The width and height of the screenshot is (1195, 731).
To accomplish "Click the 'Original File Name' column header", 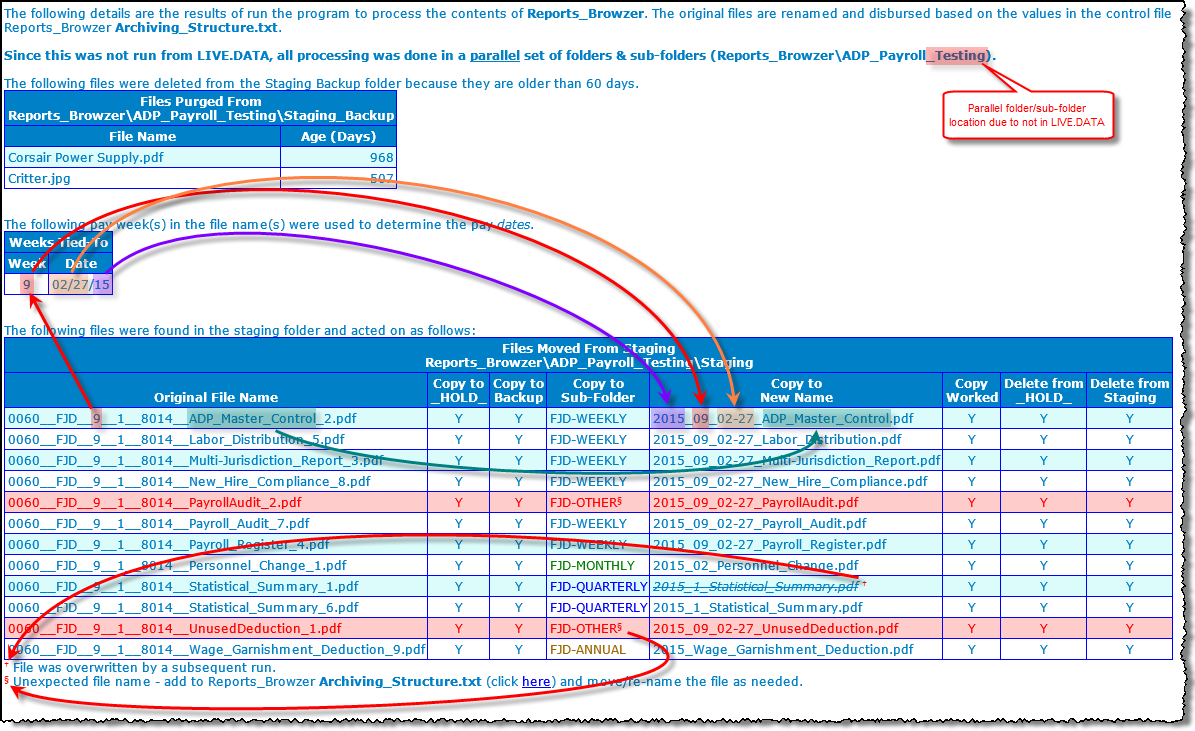I will click(216, 397).
